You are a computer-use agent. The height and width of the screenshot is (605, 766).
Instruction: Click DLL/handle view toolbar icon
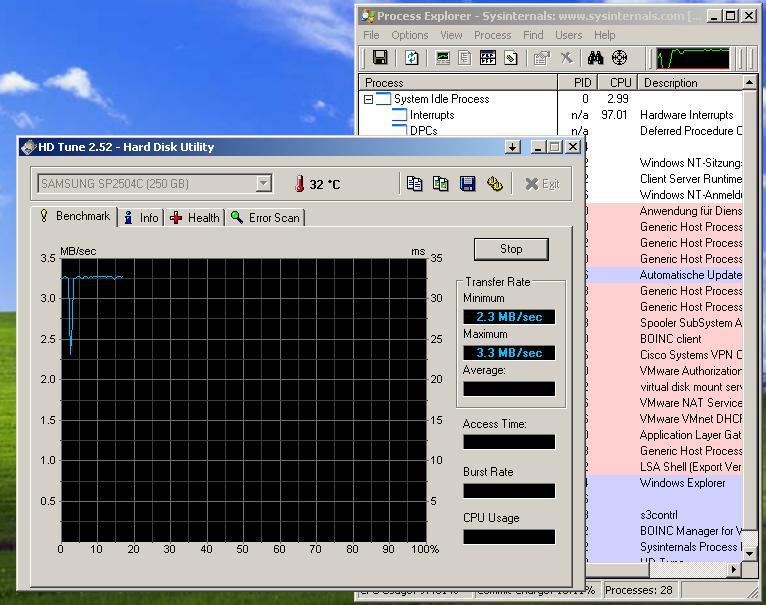click(511, 58)
